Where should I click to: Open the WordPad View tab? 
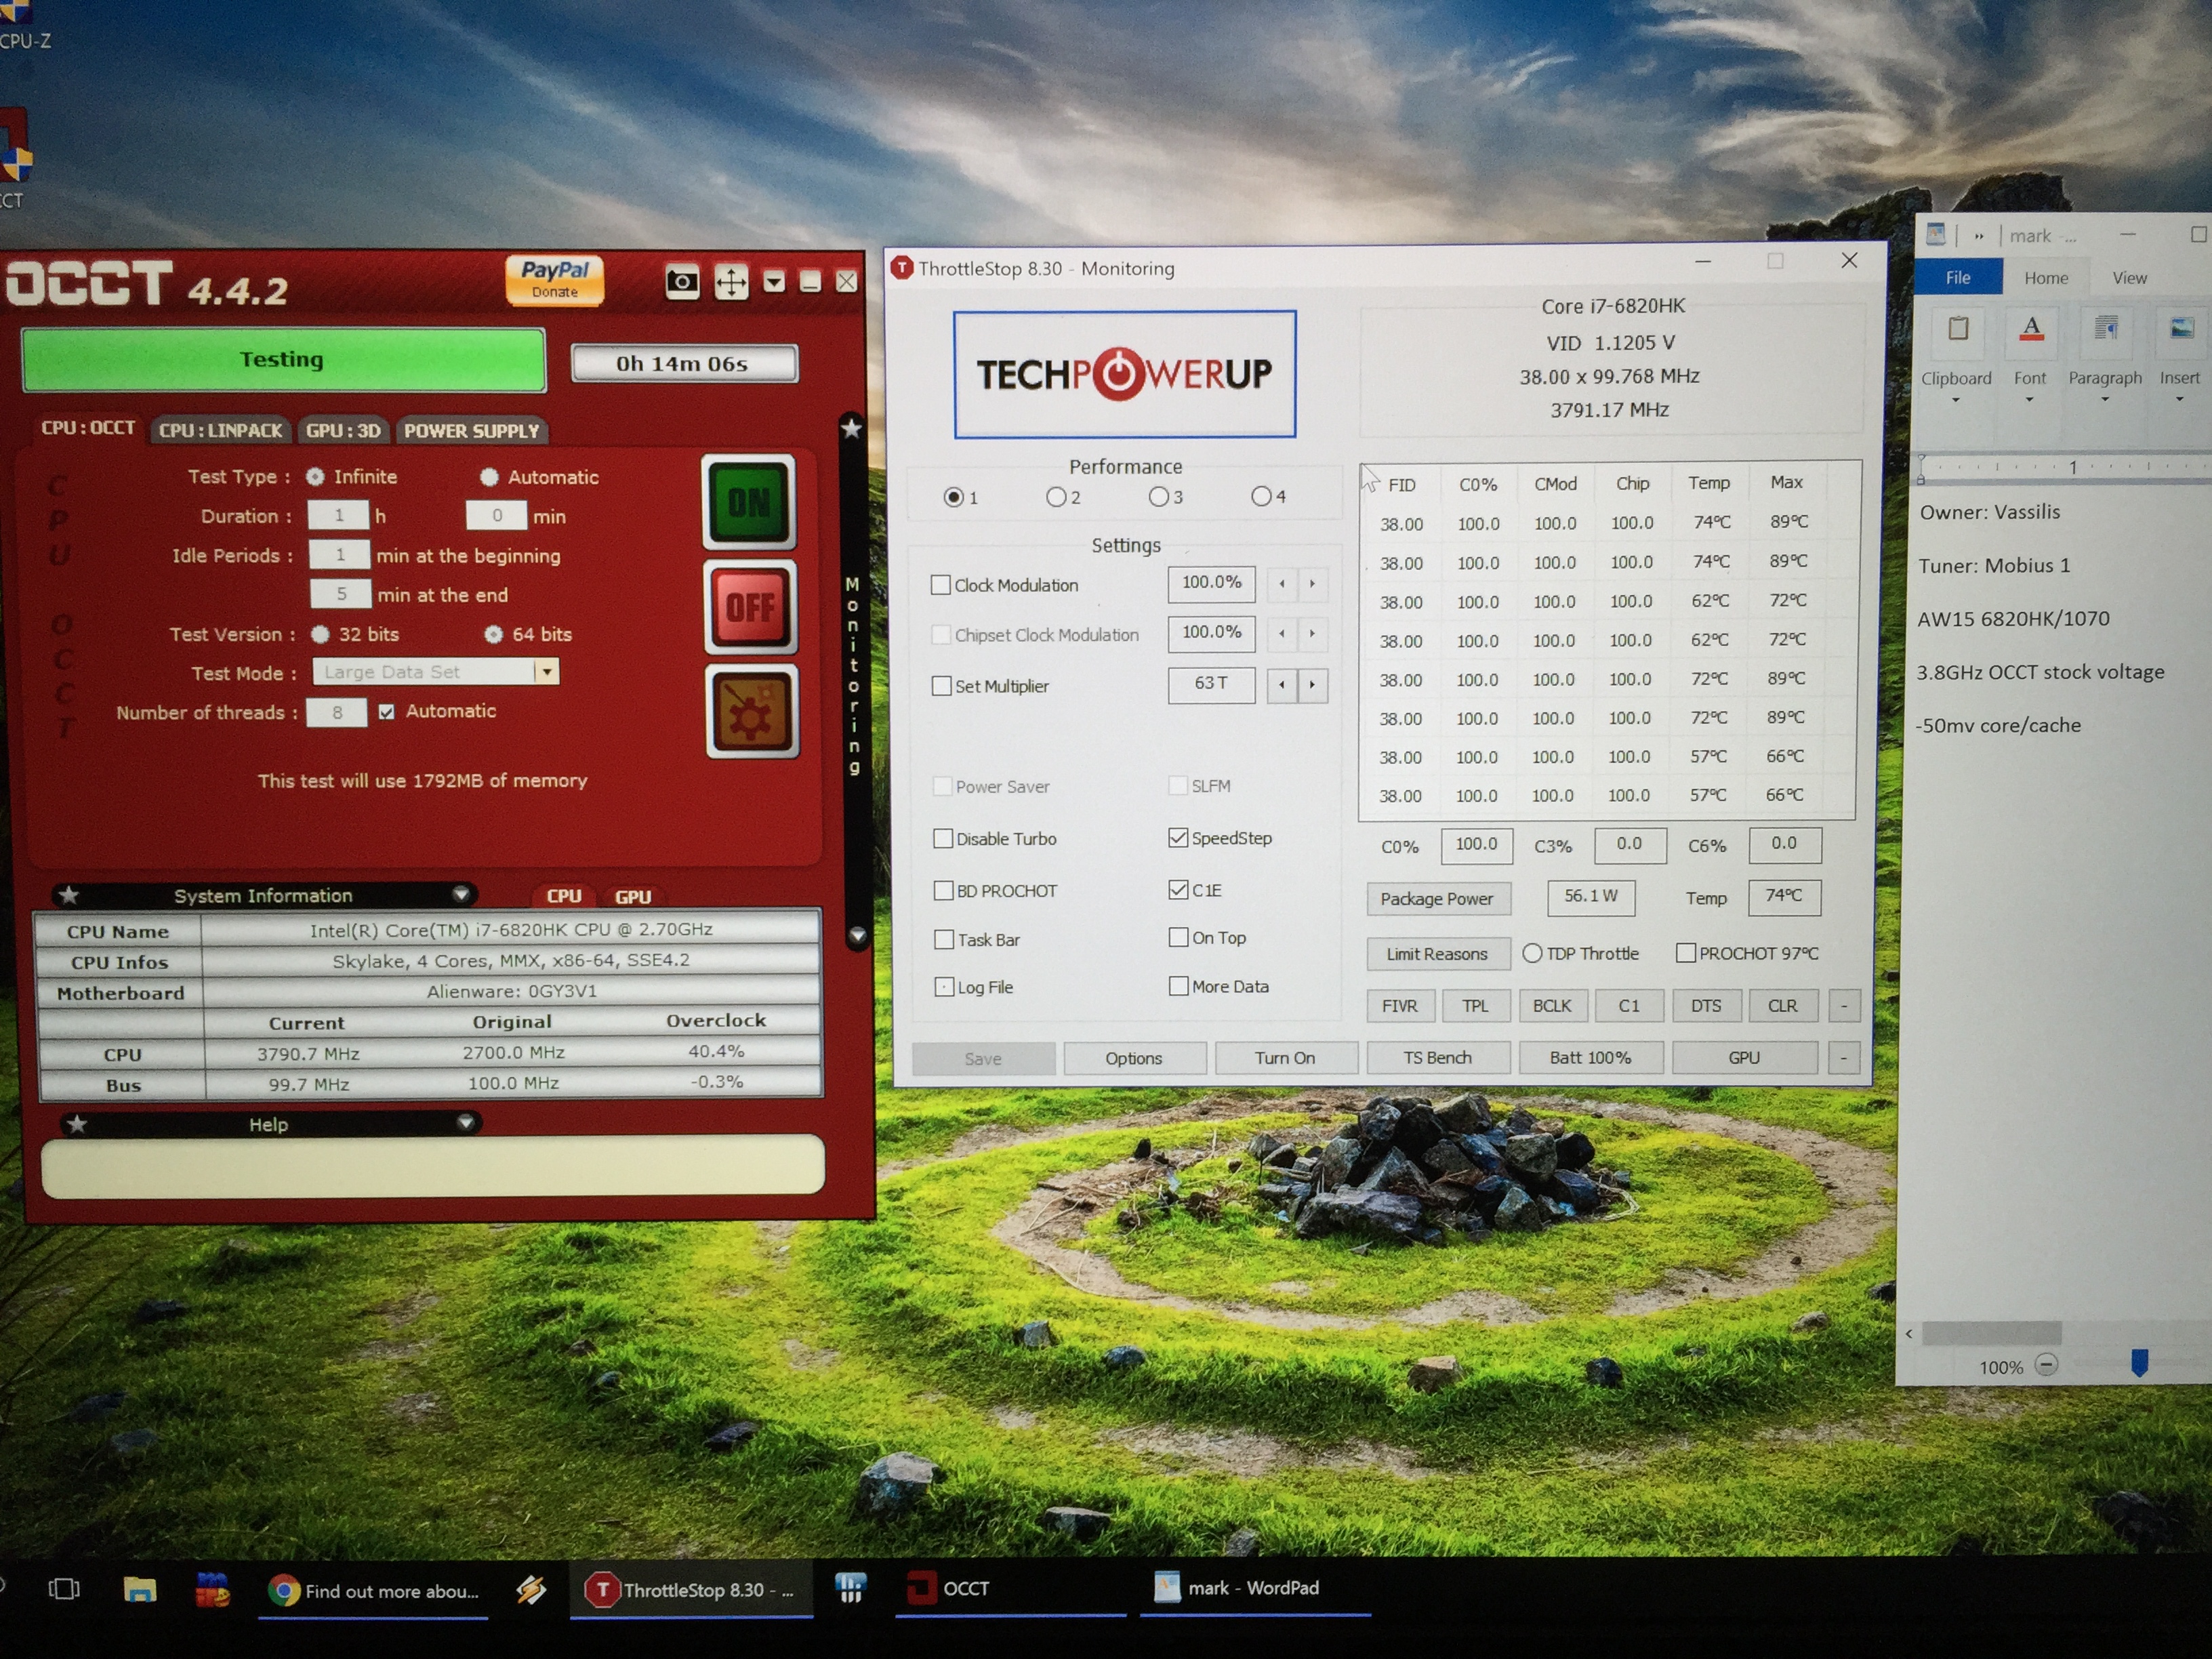pyautogui.click(x=2129, y=278)
